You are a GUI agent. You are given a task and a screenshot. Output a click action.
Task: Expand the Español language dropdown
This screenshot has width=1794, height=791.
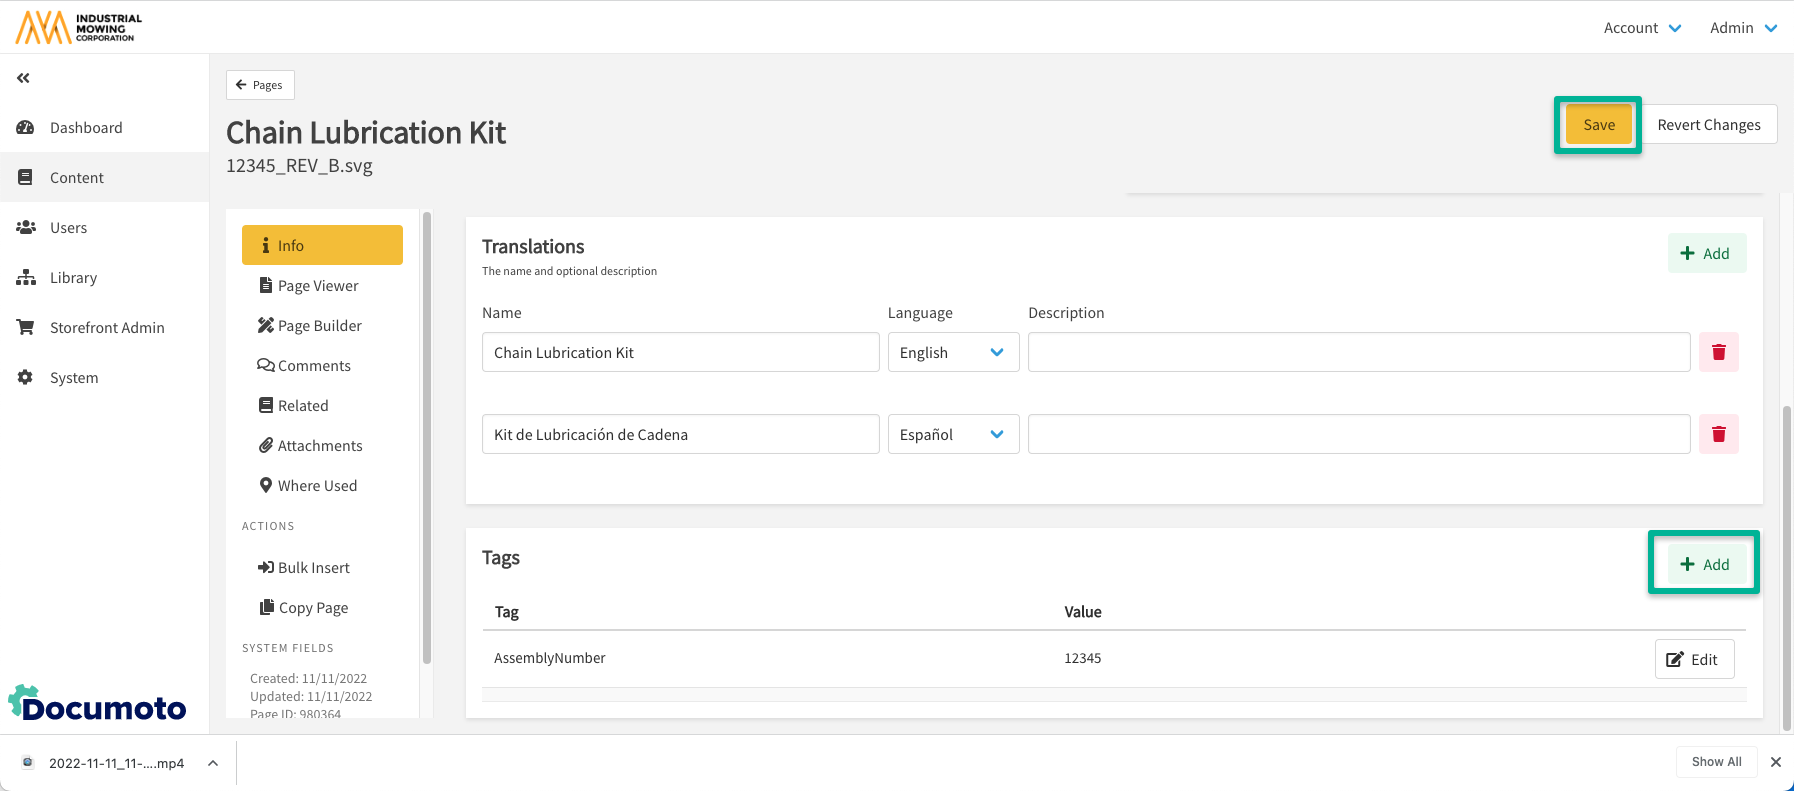coord(953,434)
